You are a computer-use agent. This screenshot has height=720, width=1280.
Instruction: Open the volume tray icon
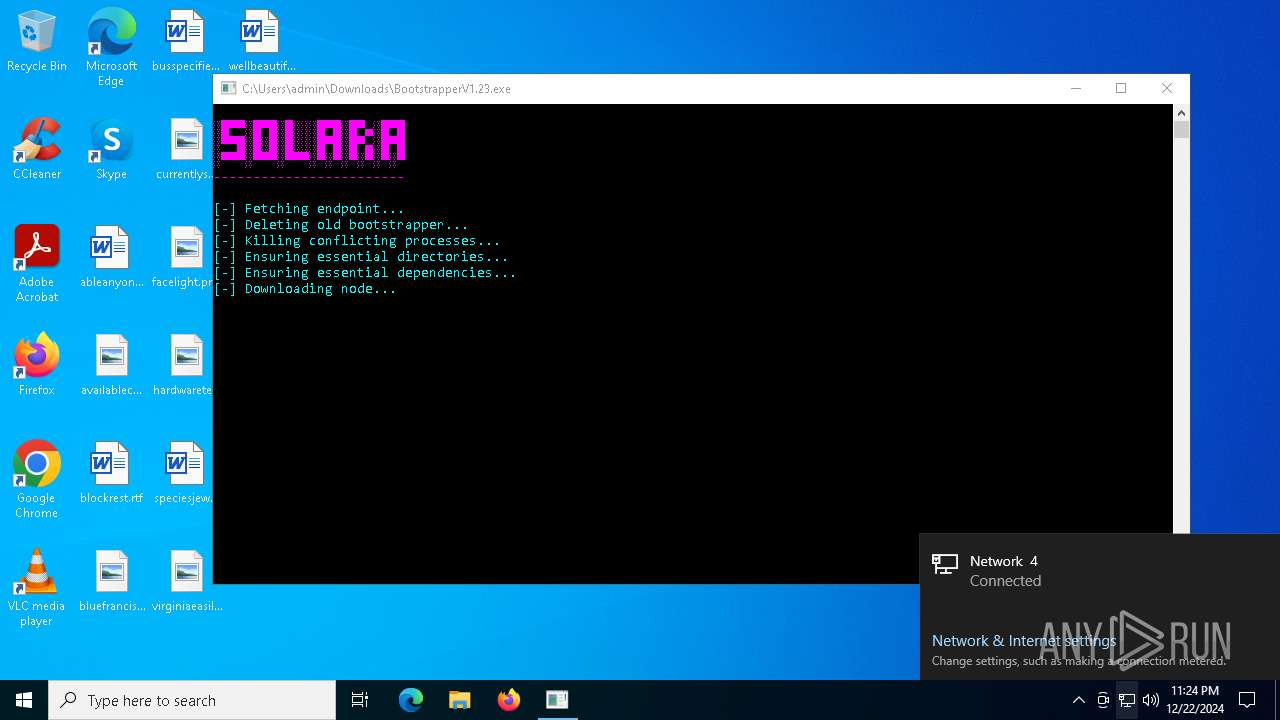point(1151,700)
